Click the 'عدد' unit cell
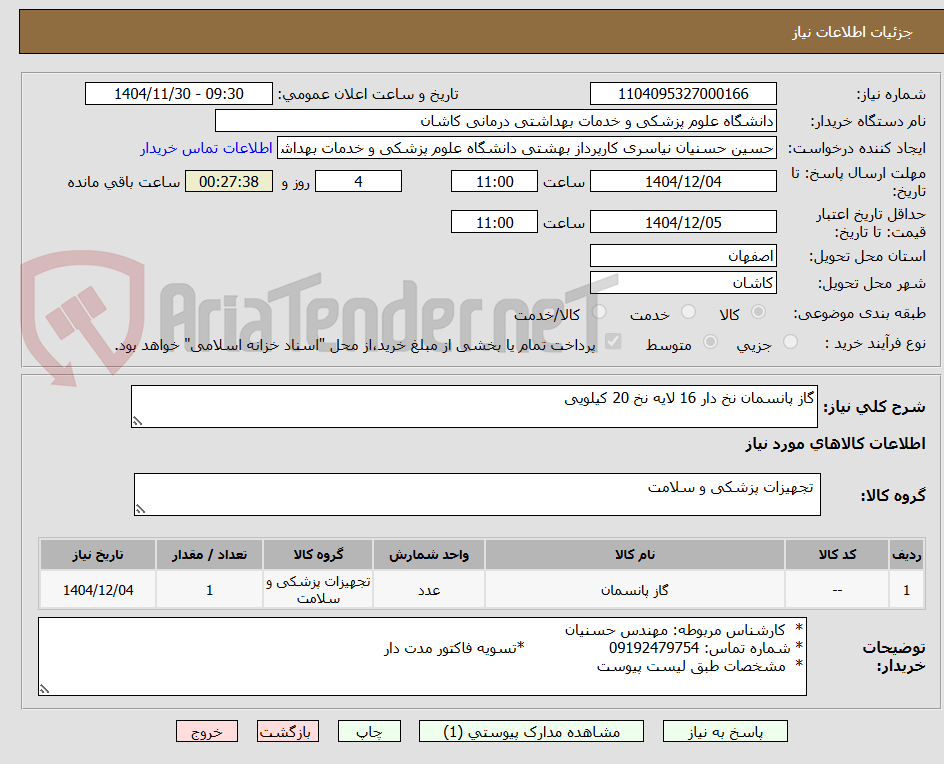Image resolution: width=944 pixels, height=764 pixels. pos(429,590)
